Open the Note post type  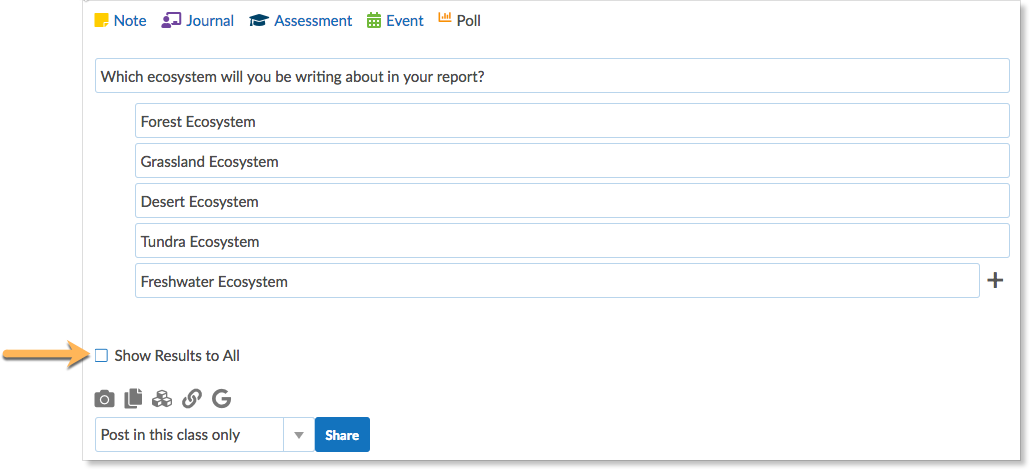click(120, 21)
